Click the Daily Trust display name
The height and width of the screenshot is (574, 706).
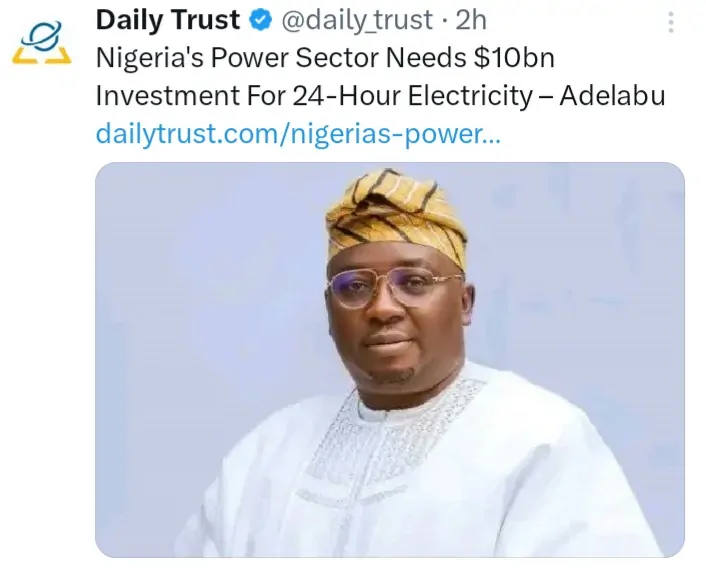168,19
